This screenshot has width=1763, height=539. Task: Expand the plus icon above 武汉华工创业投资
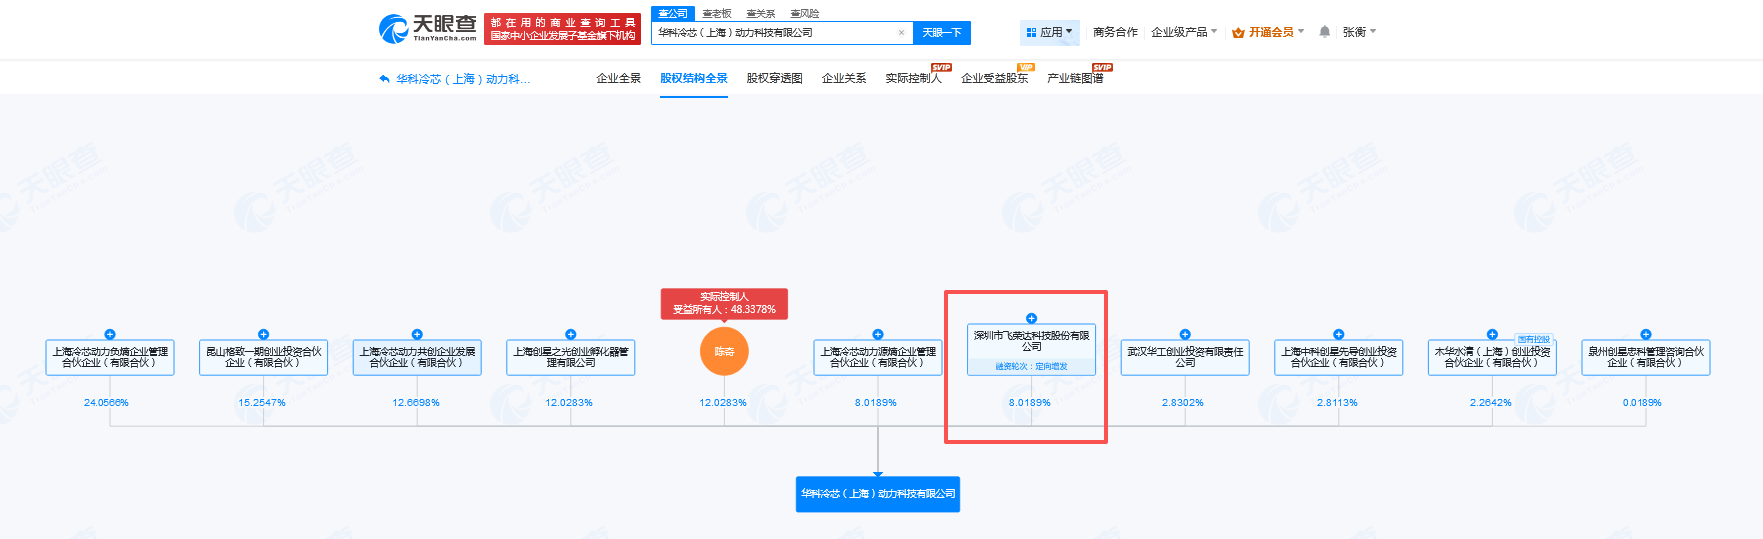coord(1185,334)
